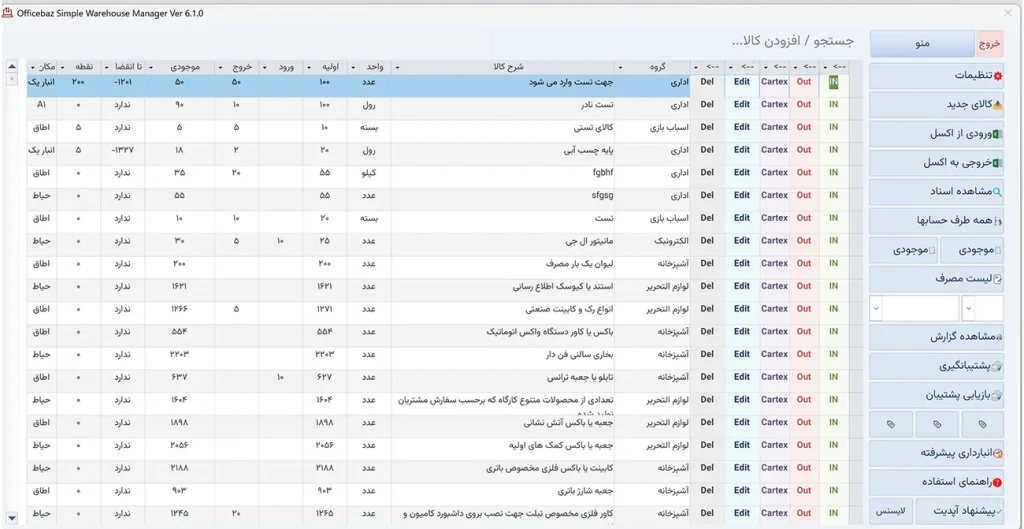Click the خروج exit button
Viewport: 1024px width, 529px height.
[989, 44]
